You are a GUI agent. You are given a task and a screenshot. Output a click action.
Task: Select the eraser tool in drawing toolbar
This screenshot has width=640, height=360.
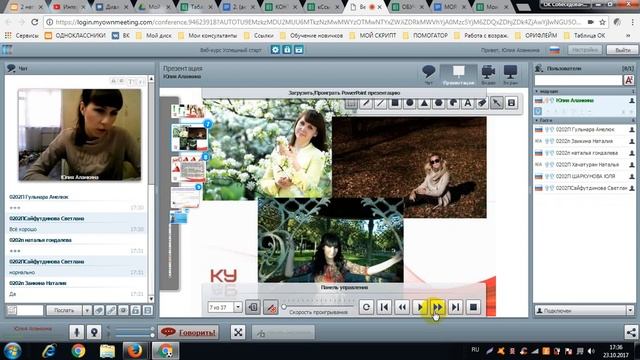(482, 103)
